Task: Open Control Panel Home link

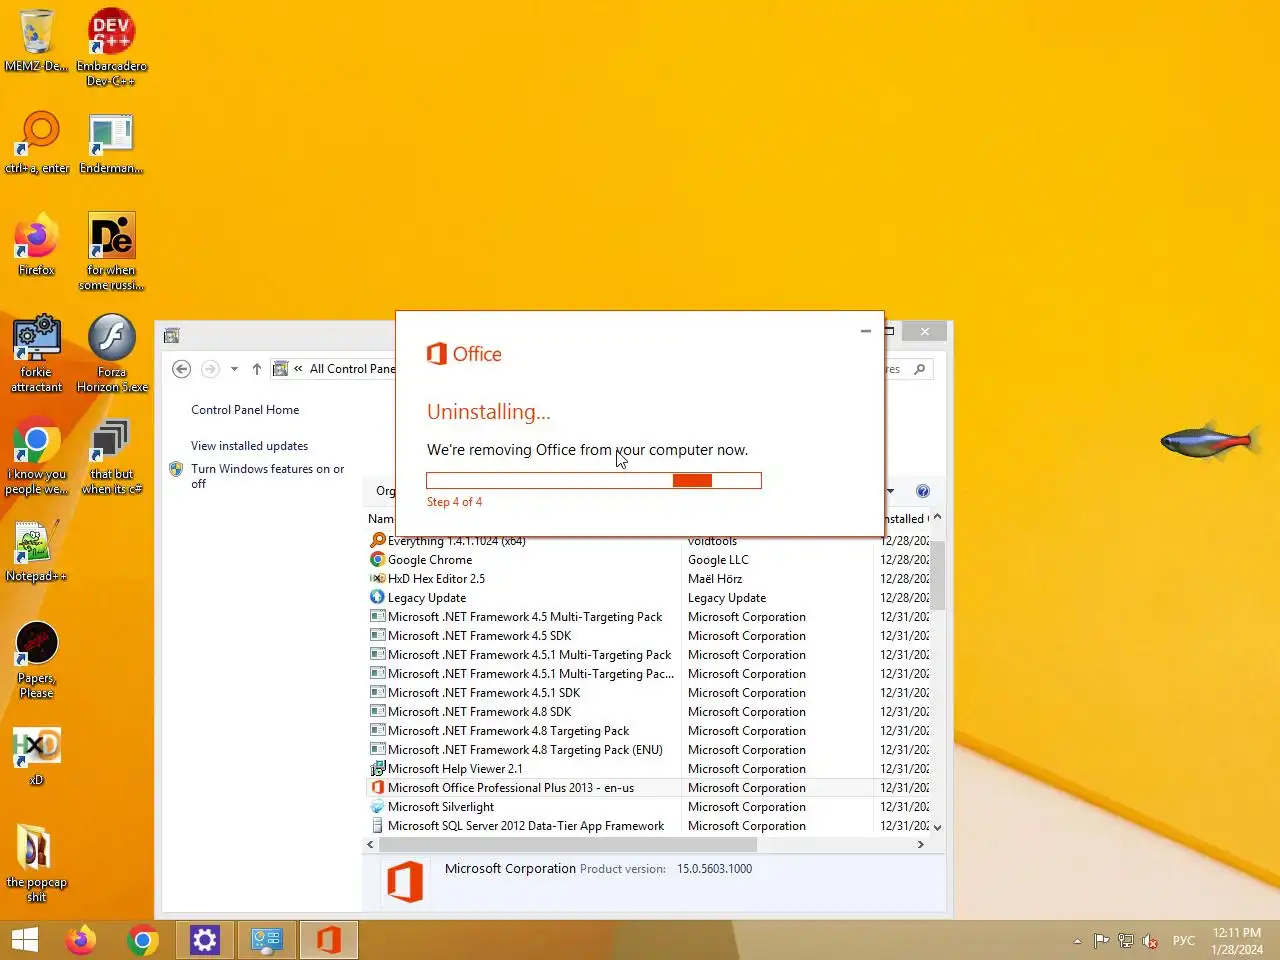Action: click(x=245, y=410)
